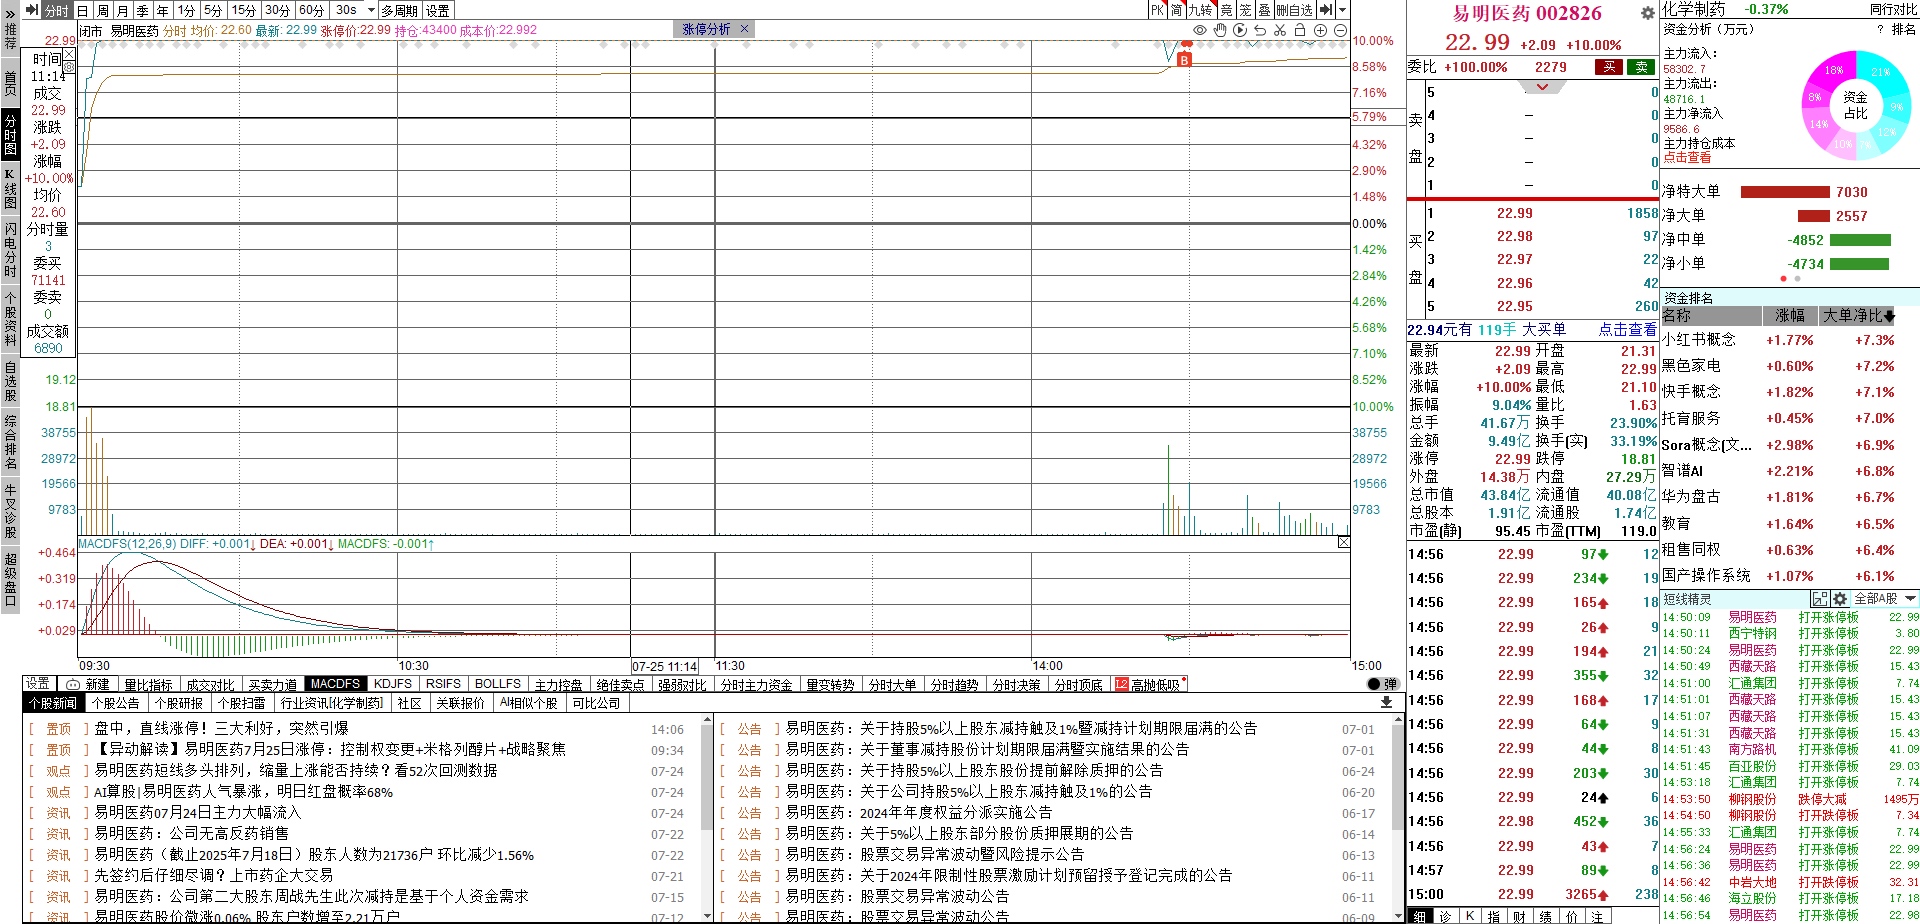
Task: Select the 细 detail tab at the bottom
Action: tap(1420, 916)
